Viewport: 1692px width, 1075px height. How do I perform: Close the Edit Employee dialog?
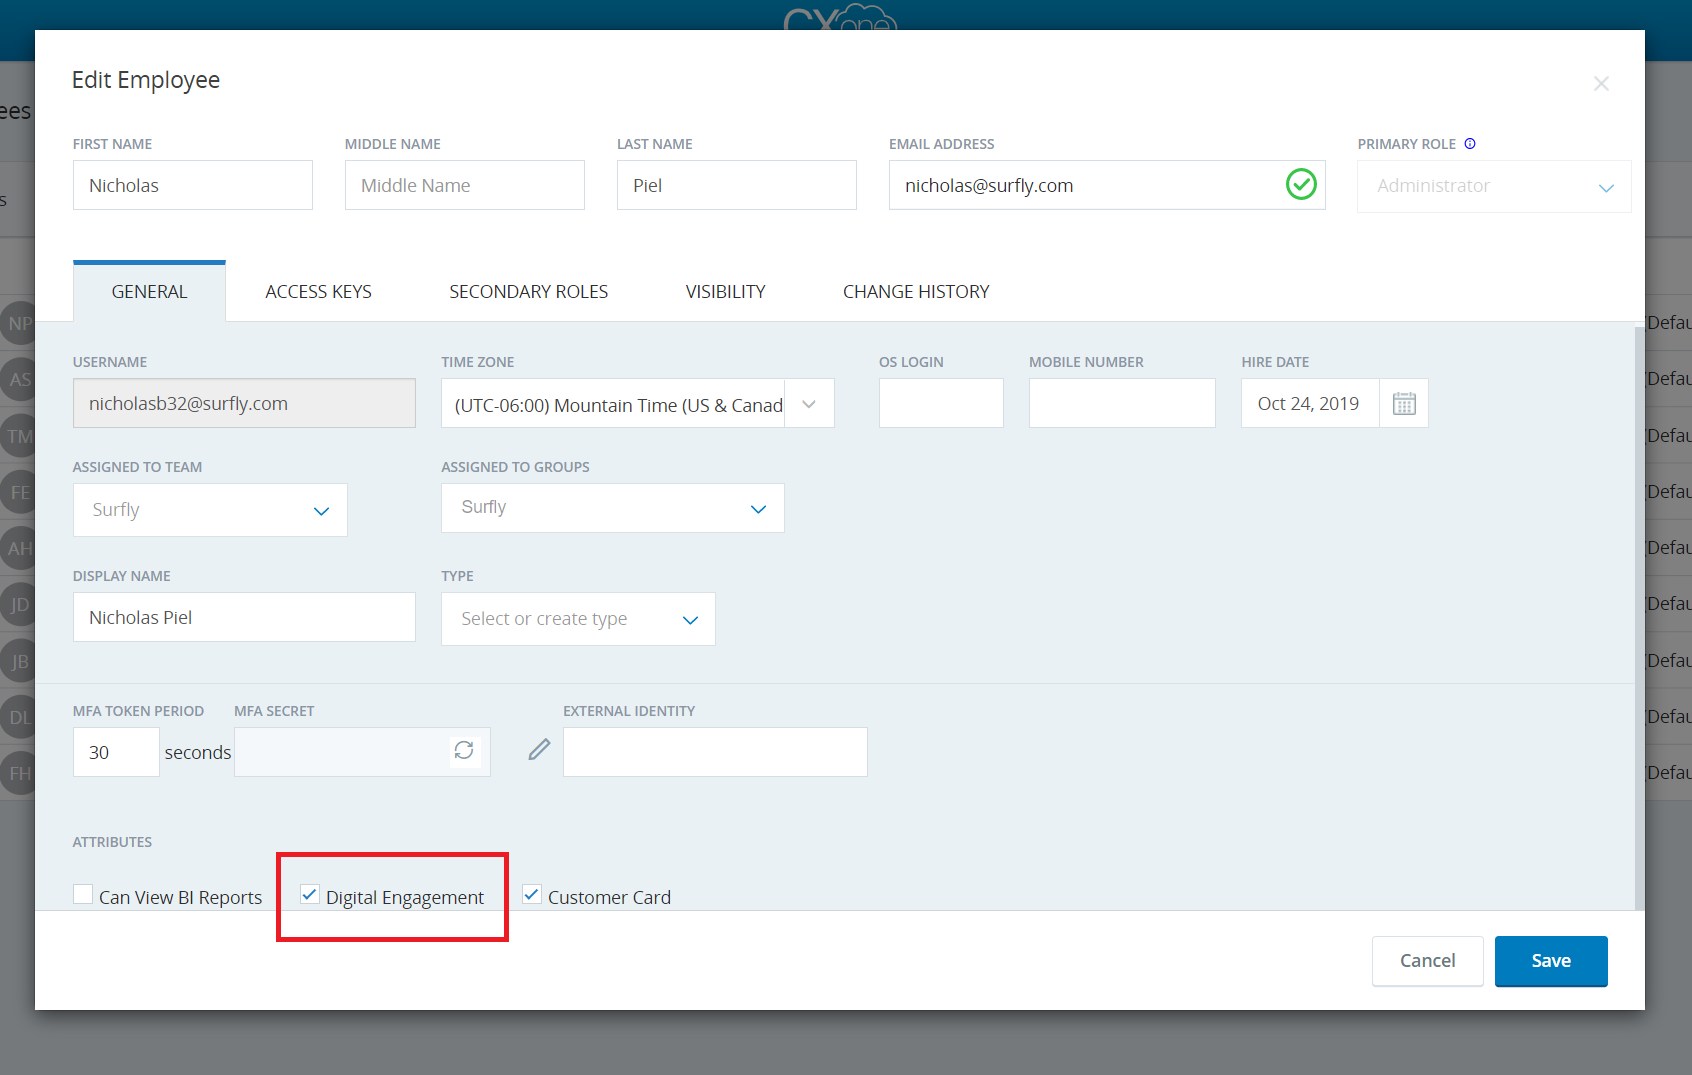(1601, 84)
